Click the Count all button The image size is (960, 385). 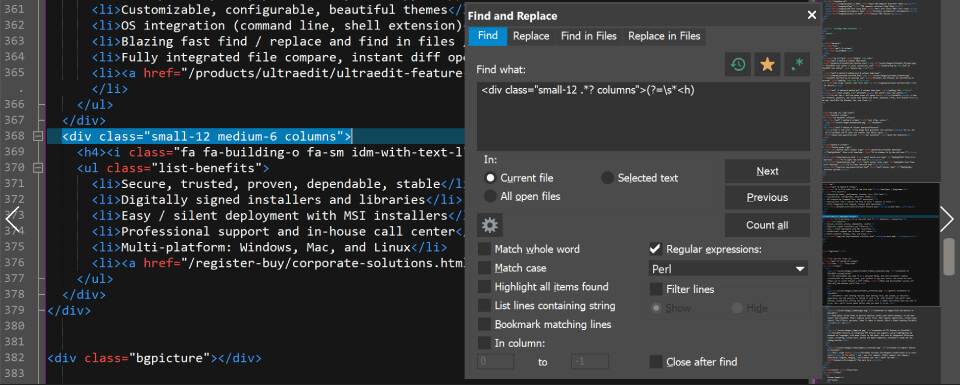[x=767, y=225]
